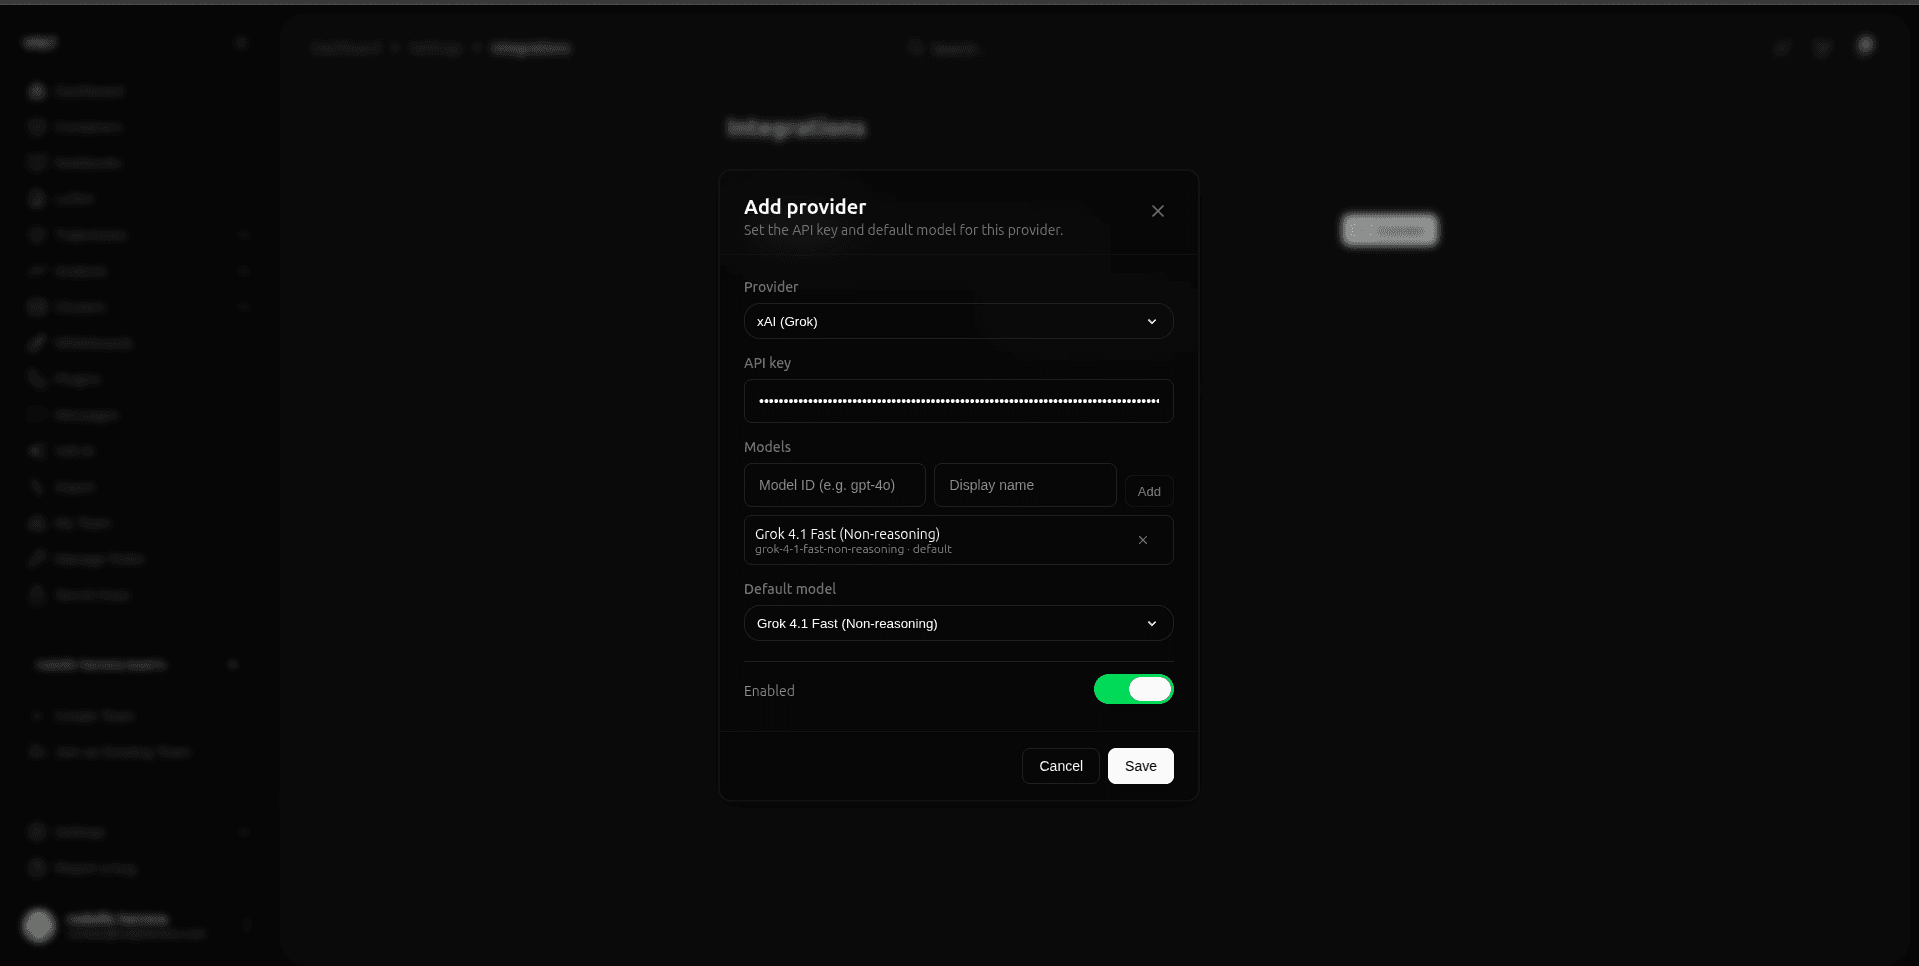Click the plus icon next to the workspace section header
This screenshot has width=1919, height=966.
tap(232, 664)
